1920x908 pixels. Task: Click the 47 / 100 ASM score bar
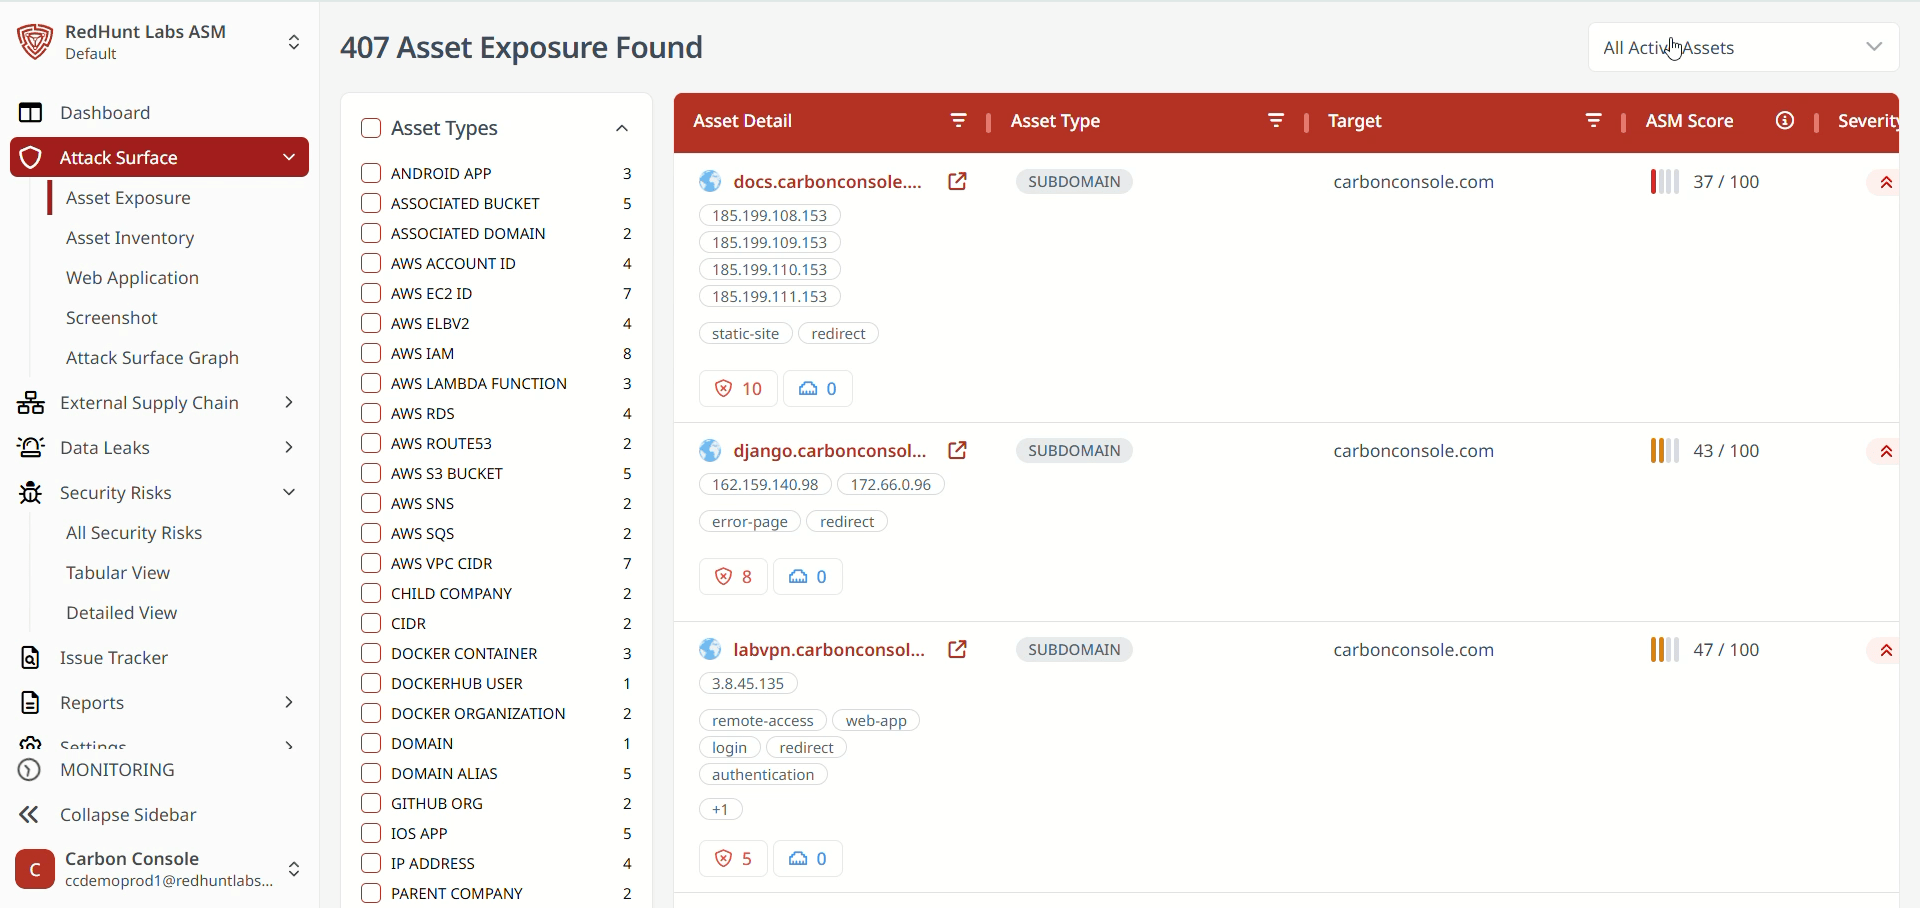coord(1665,650)
